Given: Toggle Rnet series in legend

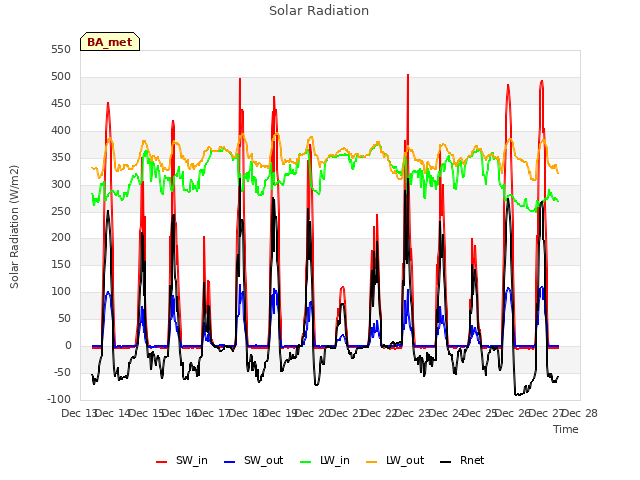Looking at the screenshot, I should tap(462, 460).
